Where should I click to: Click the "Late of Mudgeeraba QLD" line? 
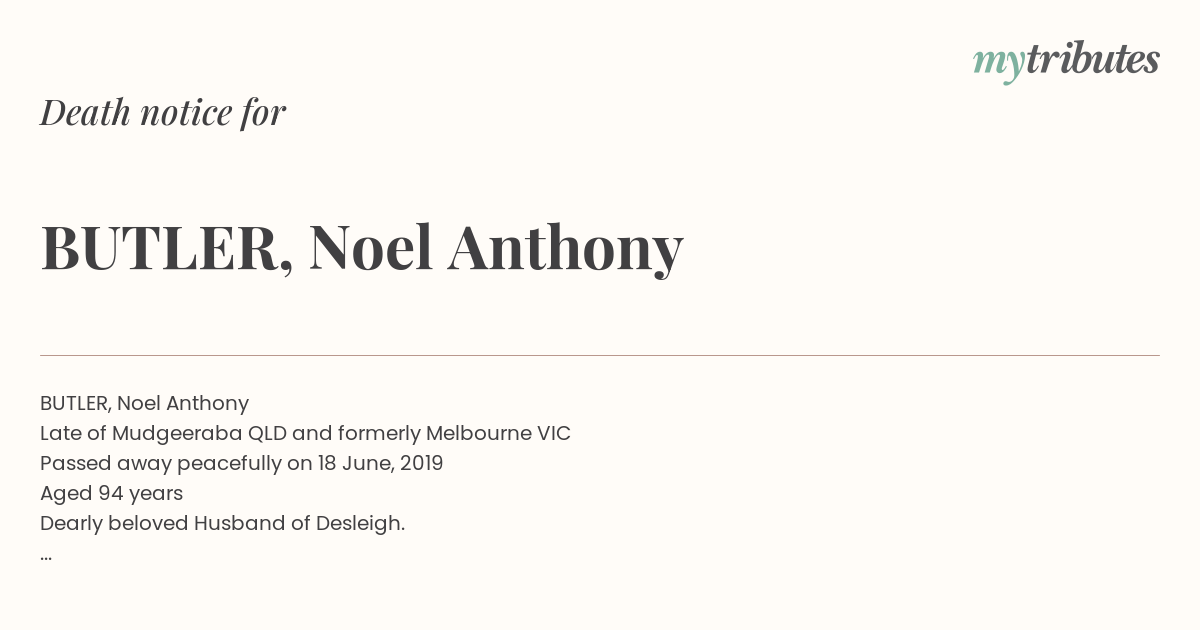305,433
